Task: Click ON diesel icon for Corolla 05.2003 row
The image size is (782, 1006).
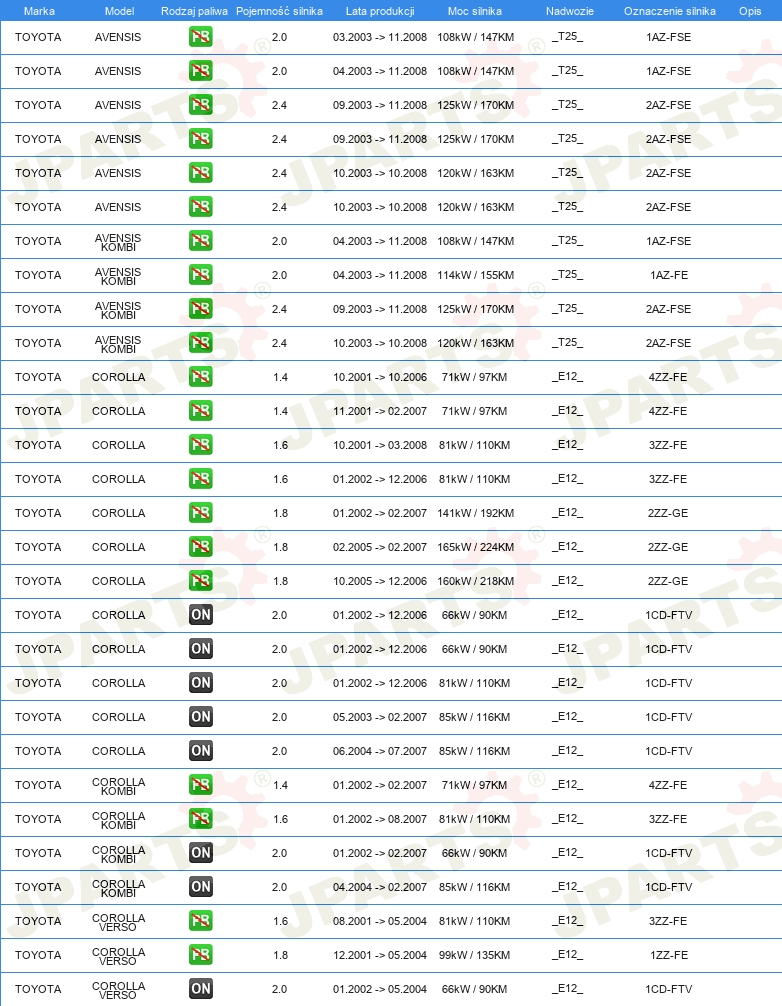Action: coord(201,717)
